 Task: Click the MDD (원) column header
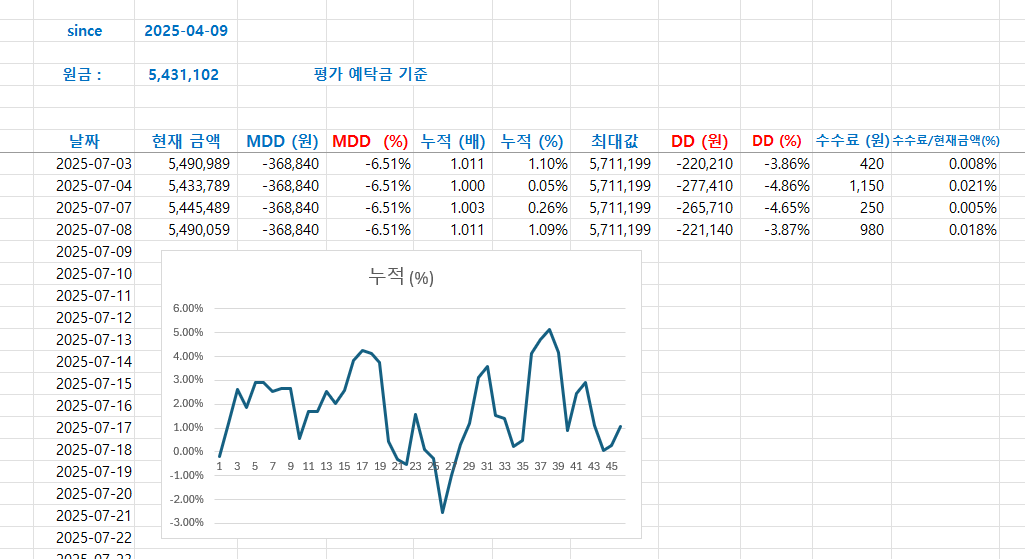[282, 141]
